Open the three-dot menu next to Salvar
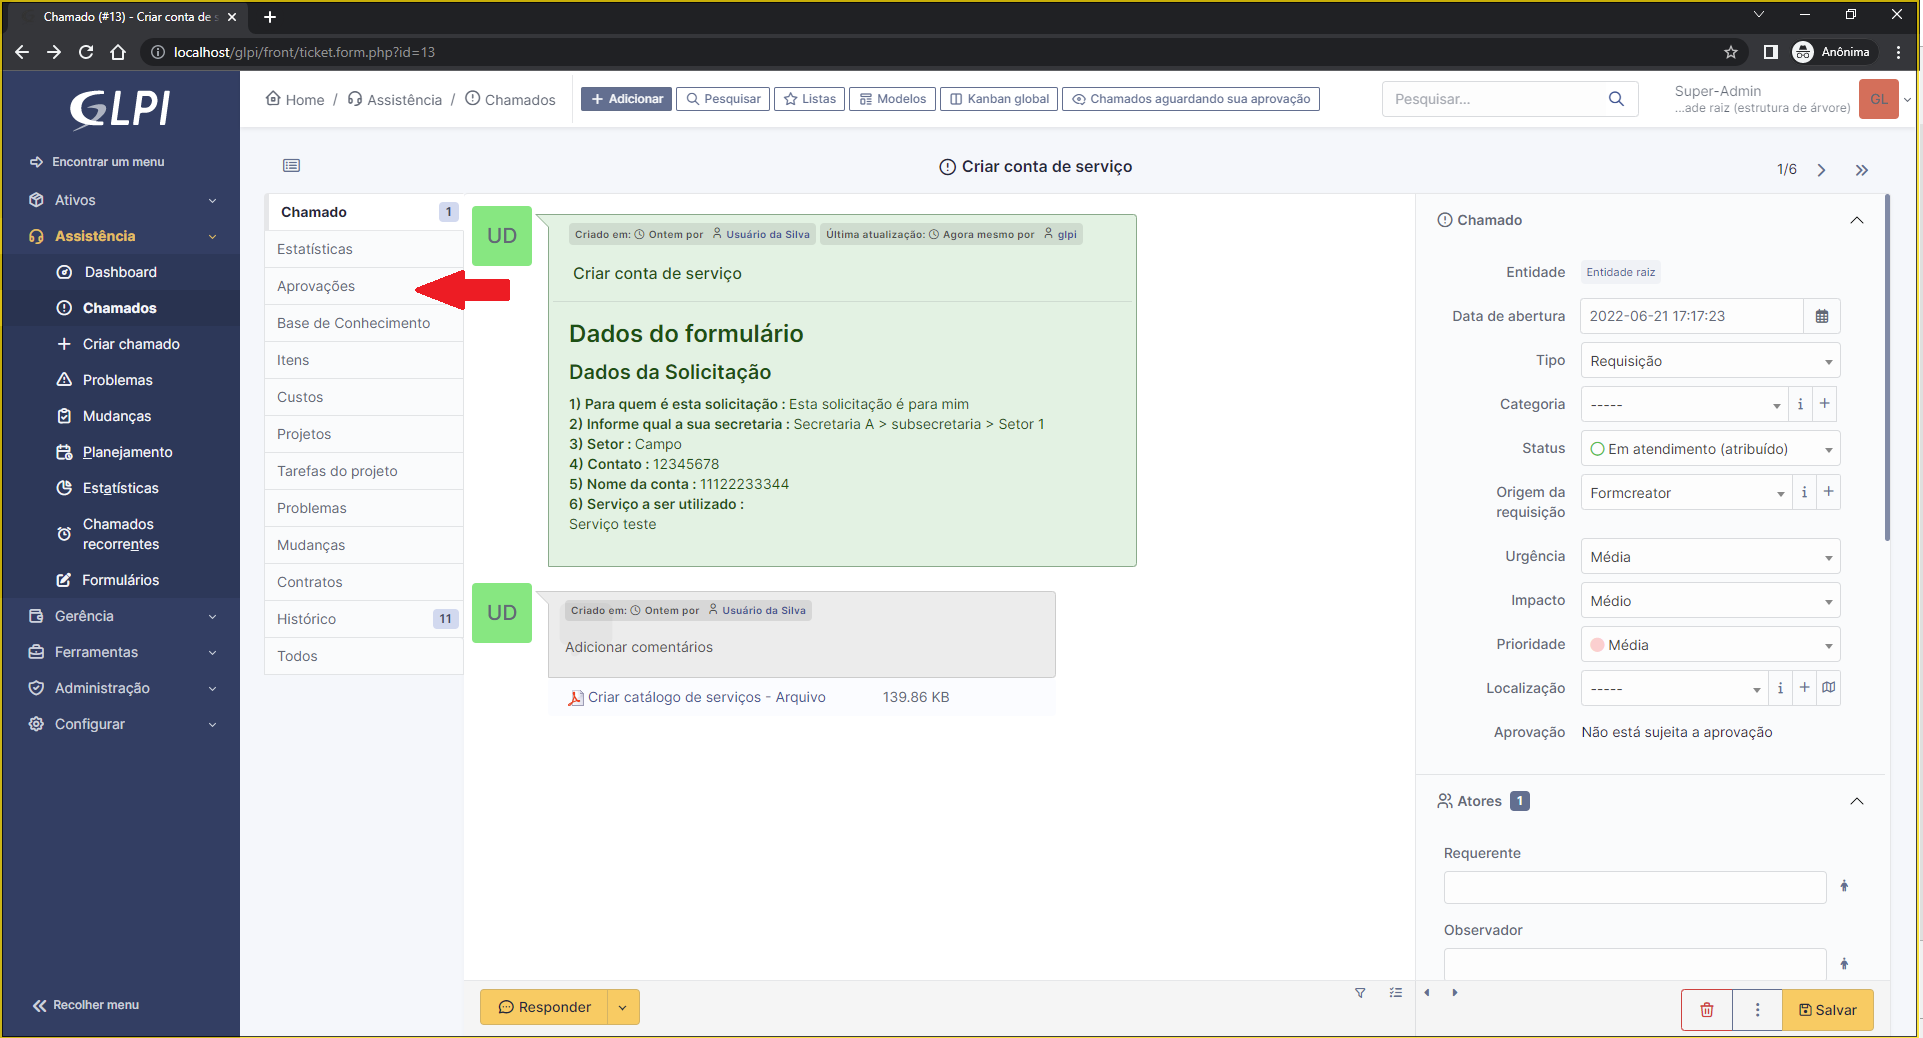 pos(1757,1010)
